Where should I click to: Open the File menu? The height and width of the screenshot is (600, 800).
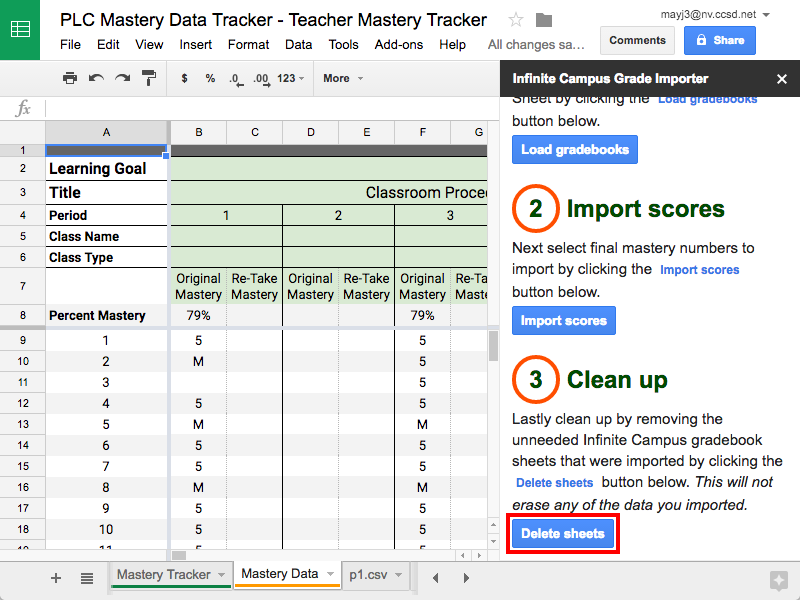coord(70,45)
